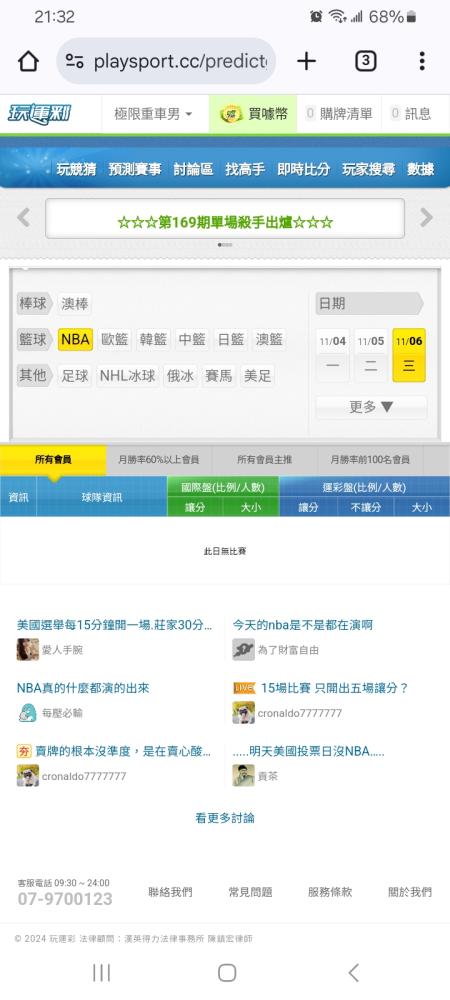
Task: Select 賽馬 category
Action: [x=219, y=376]
